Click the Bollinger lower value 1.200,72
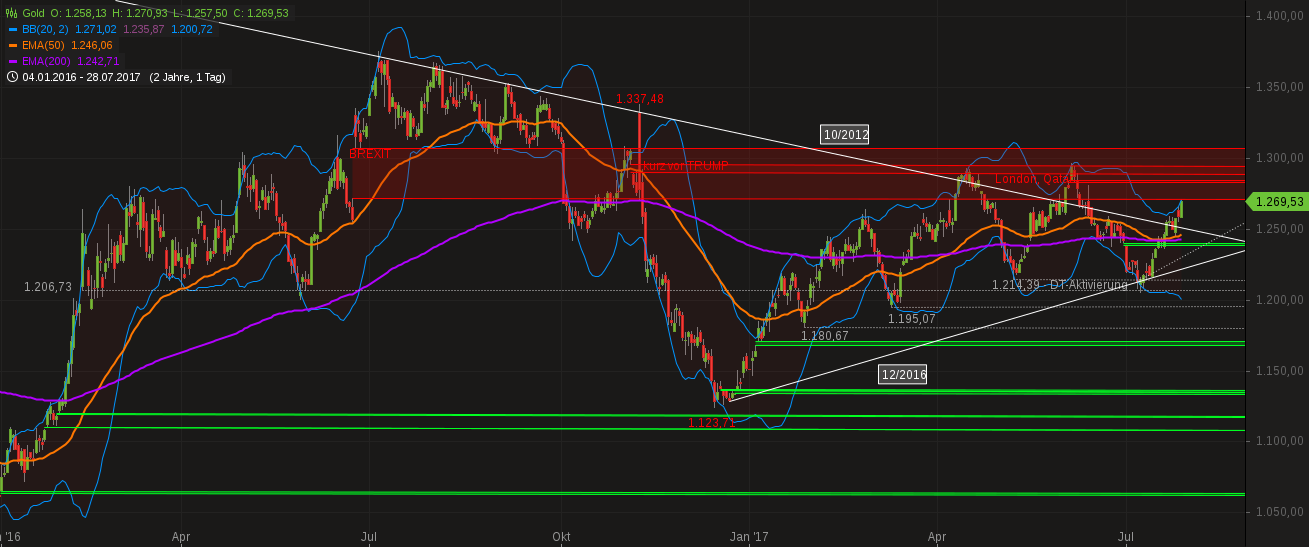 pyautogui.click(x=192, y=29)
